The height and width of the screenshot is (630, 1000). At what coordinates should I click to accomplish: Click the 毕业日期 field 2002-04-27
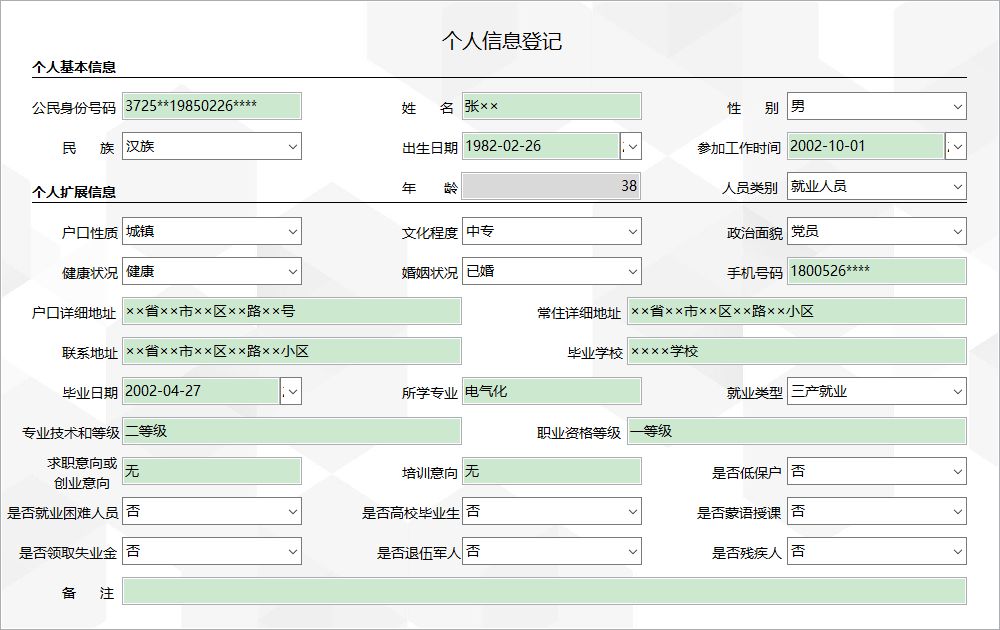200,391
